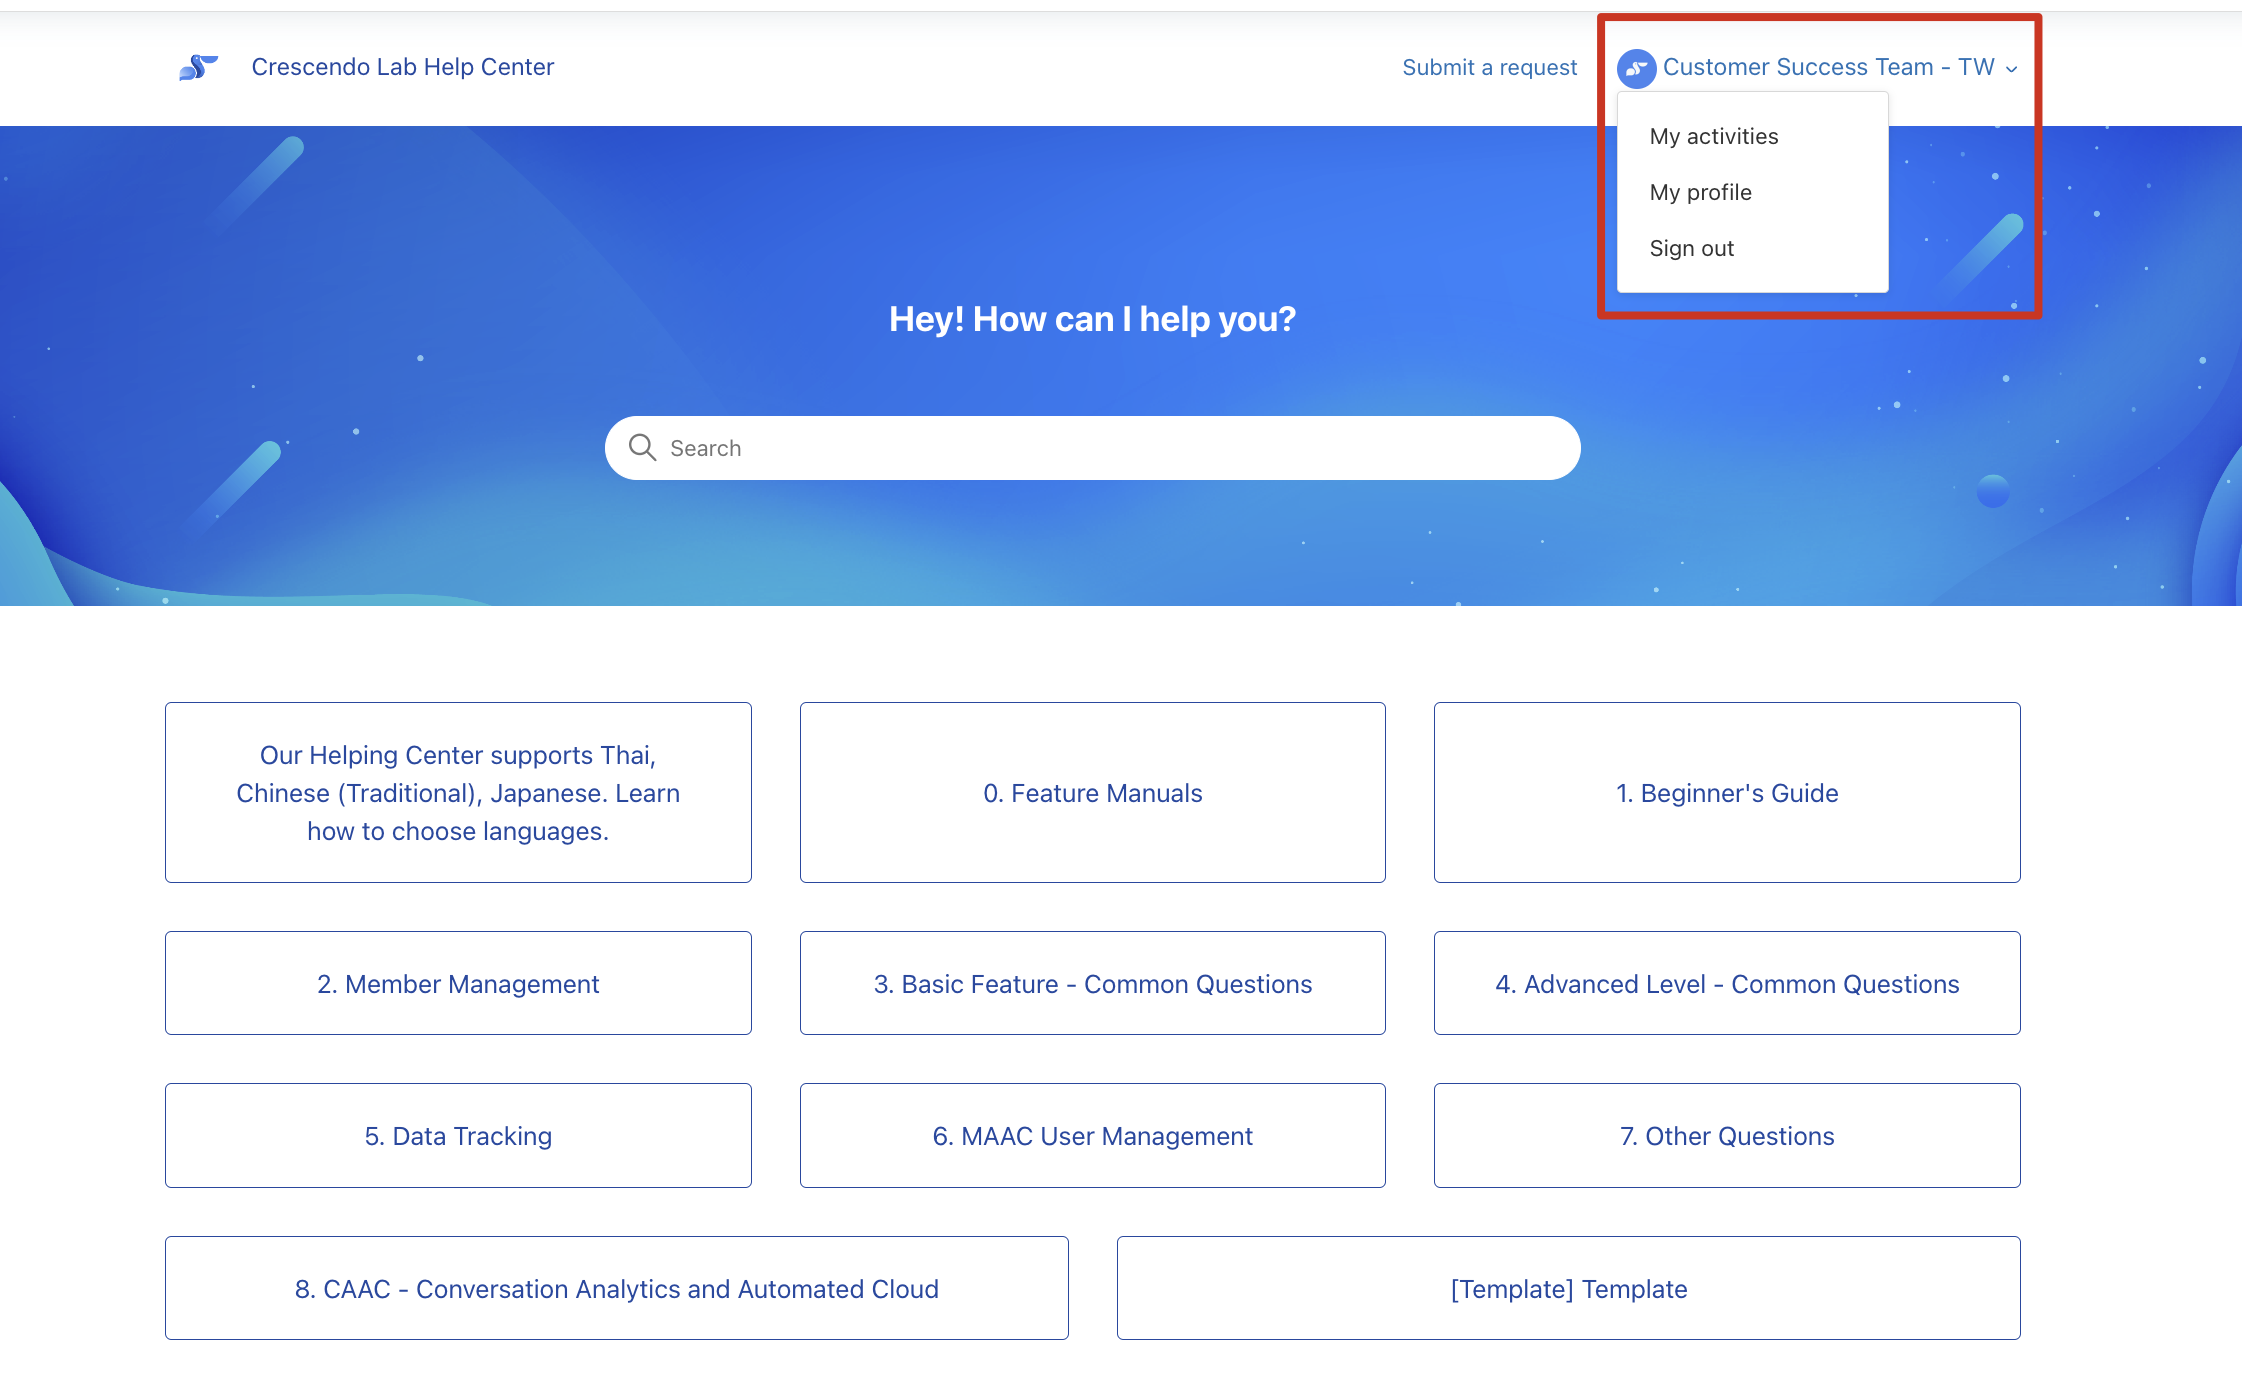Focus the Search input field

1100,448
